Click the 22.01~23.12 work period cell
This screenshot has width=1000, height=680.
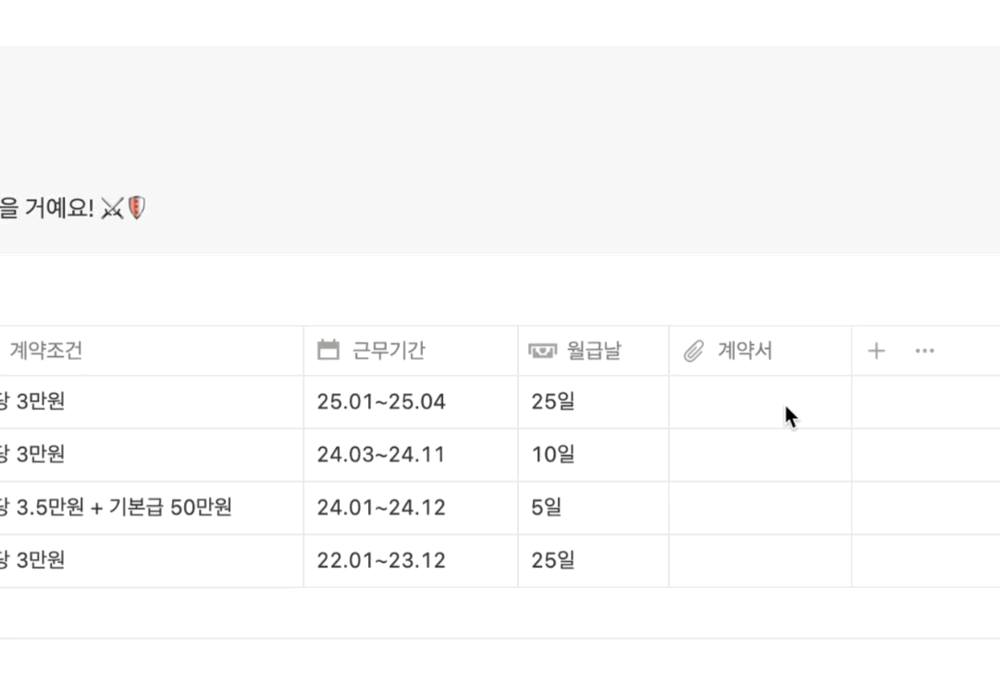381,561
